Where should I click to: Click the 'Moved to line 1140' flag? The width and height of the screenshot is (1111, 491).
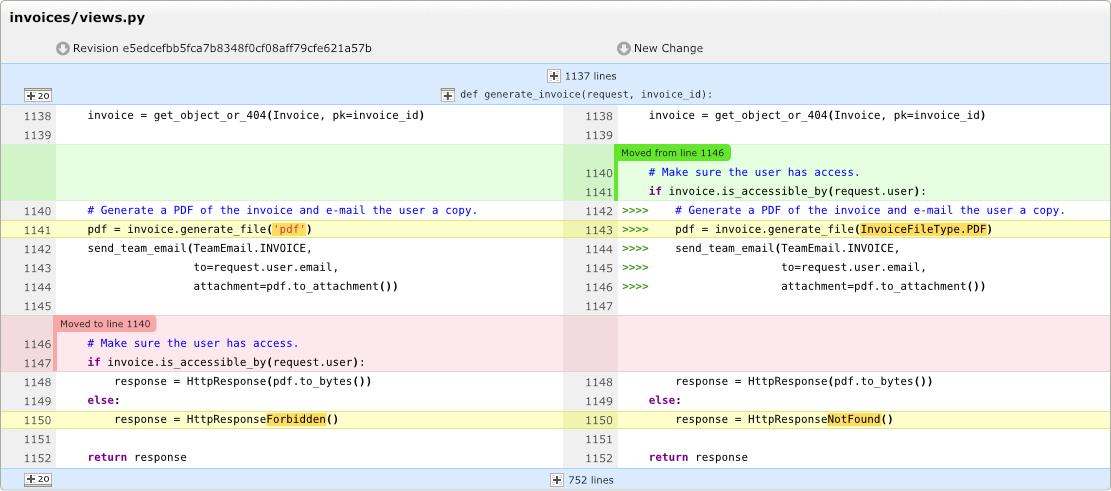(105, 324)
